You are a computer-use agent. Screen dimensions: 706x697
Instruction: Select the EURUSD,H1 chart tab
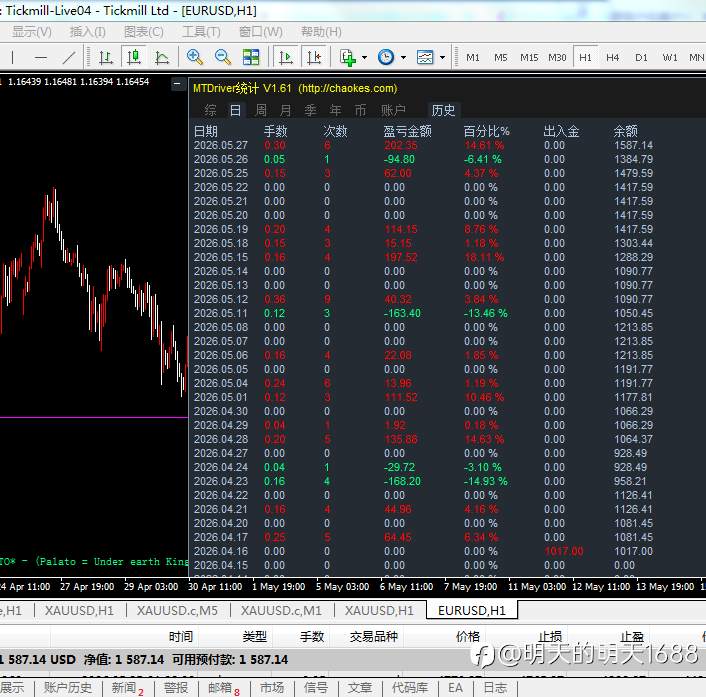[472, 611]
